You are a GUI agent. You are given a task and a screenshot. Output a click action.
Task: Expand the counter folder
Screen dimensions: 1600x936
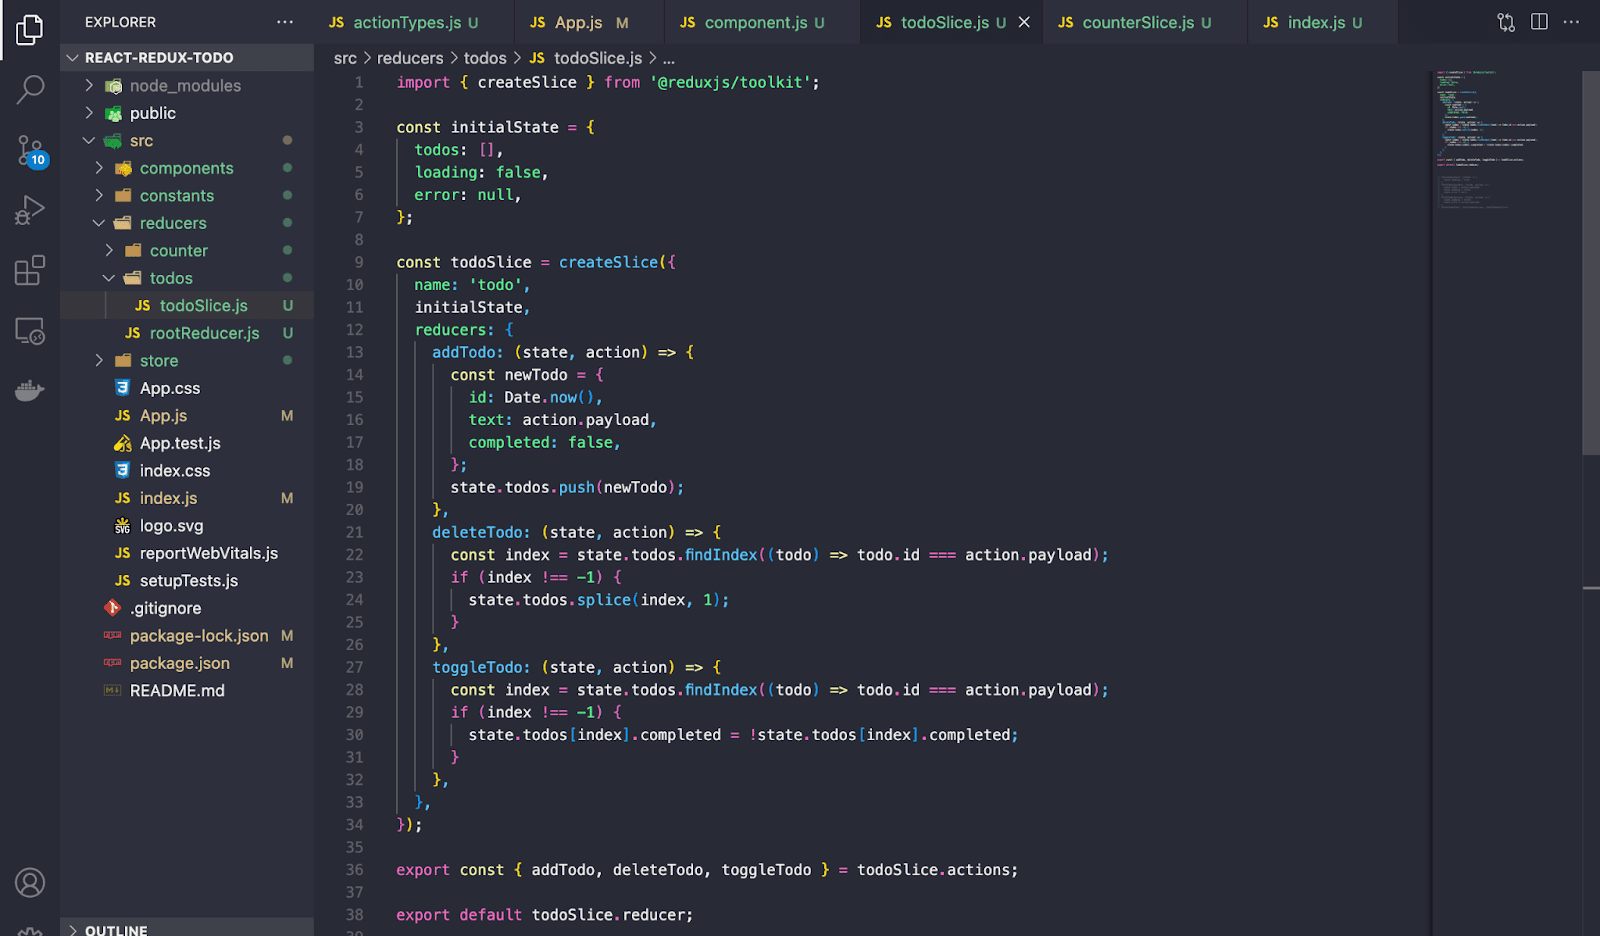[x=187, y=251]
